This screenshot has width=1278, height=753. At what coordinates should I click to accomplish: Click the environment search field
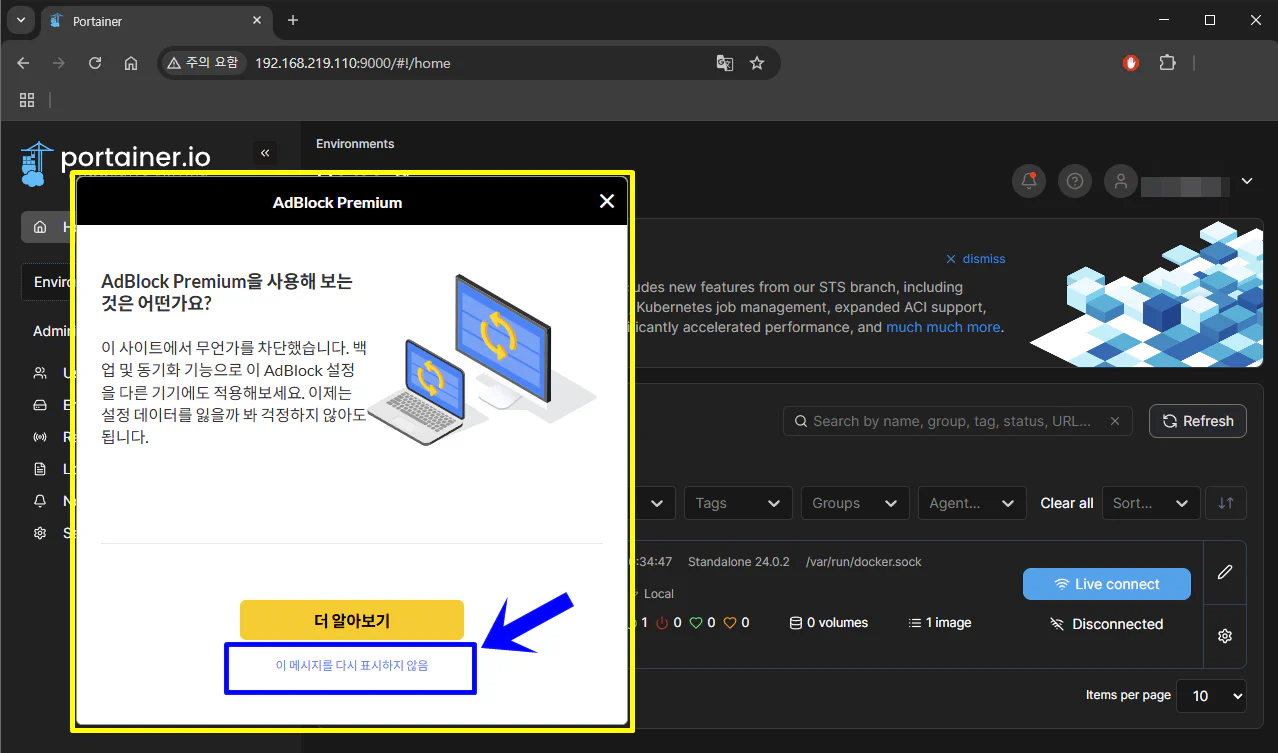click(x=957, y=421)
